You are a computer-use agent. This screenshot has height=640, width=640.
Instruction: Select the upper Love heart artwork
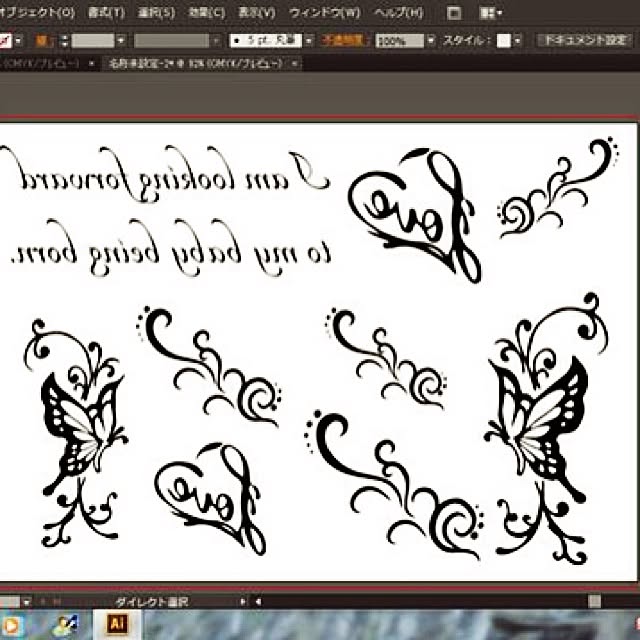point(415,215)
